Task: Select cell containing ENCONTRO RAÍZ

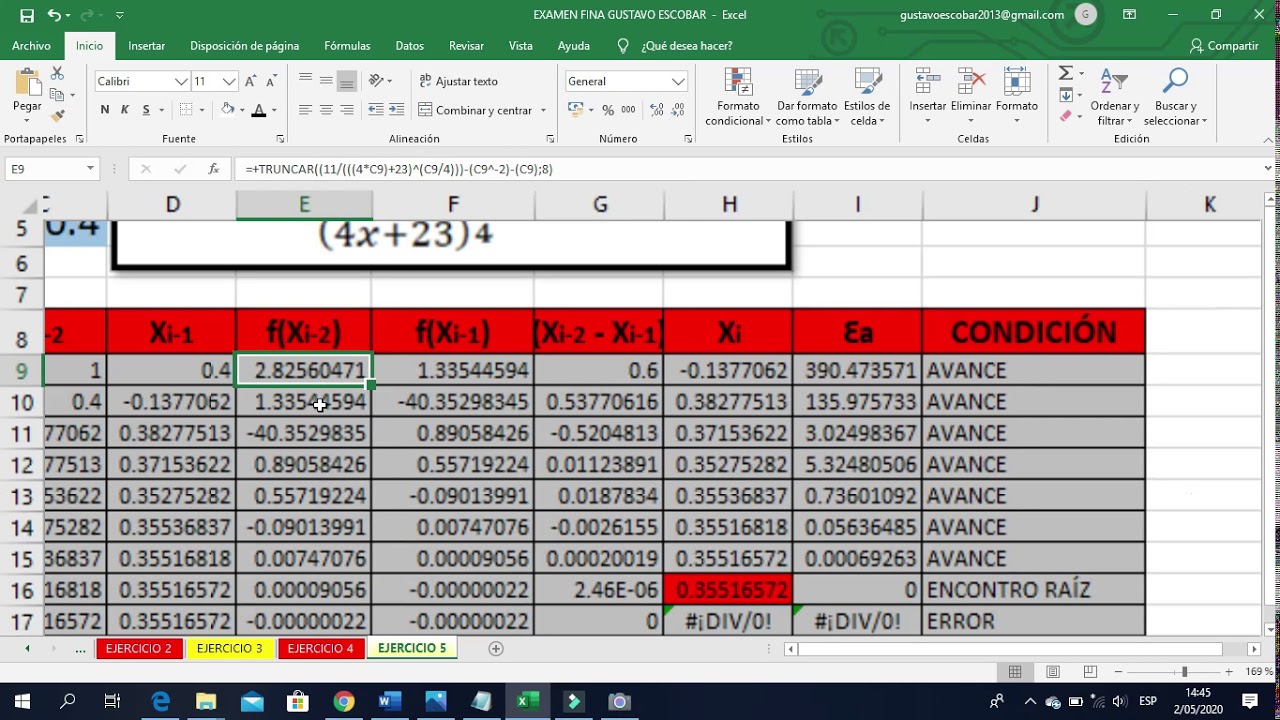Action: (1034, 590)
